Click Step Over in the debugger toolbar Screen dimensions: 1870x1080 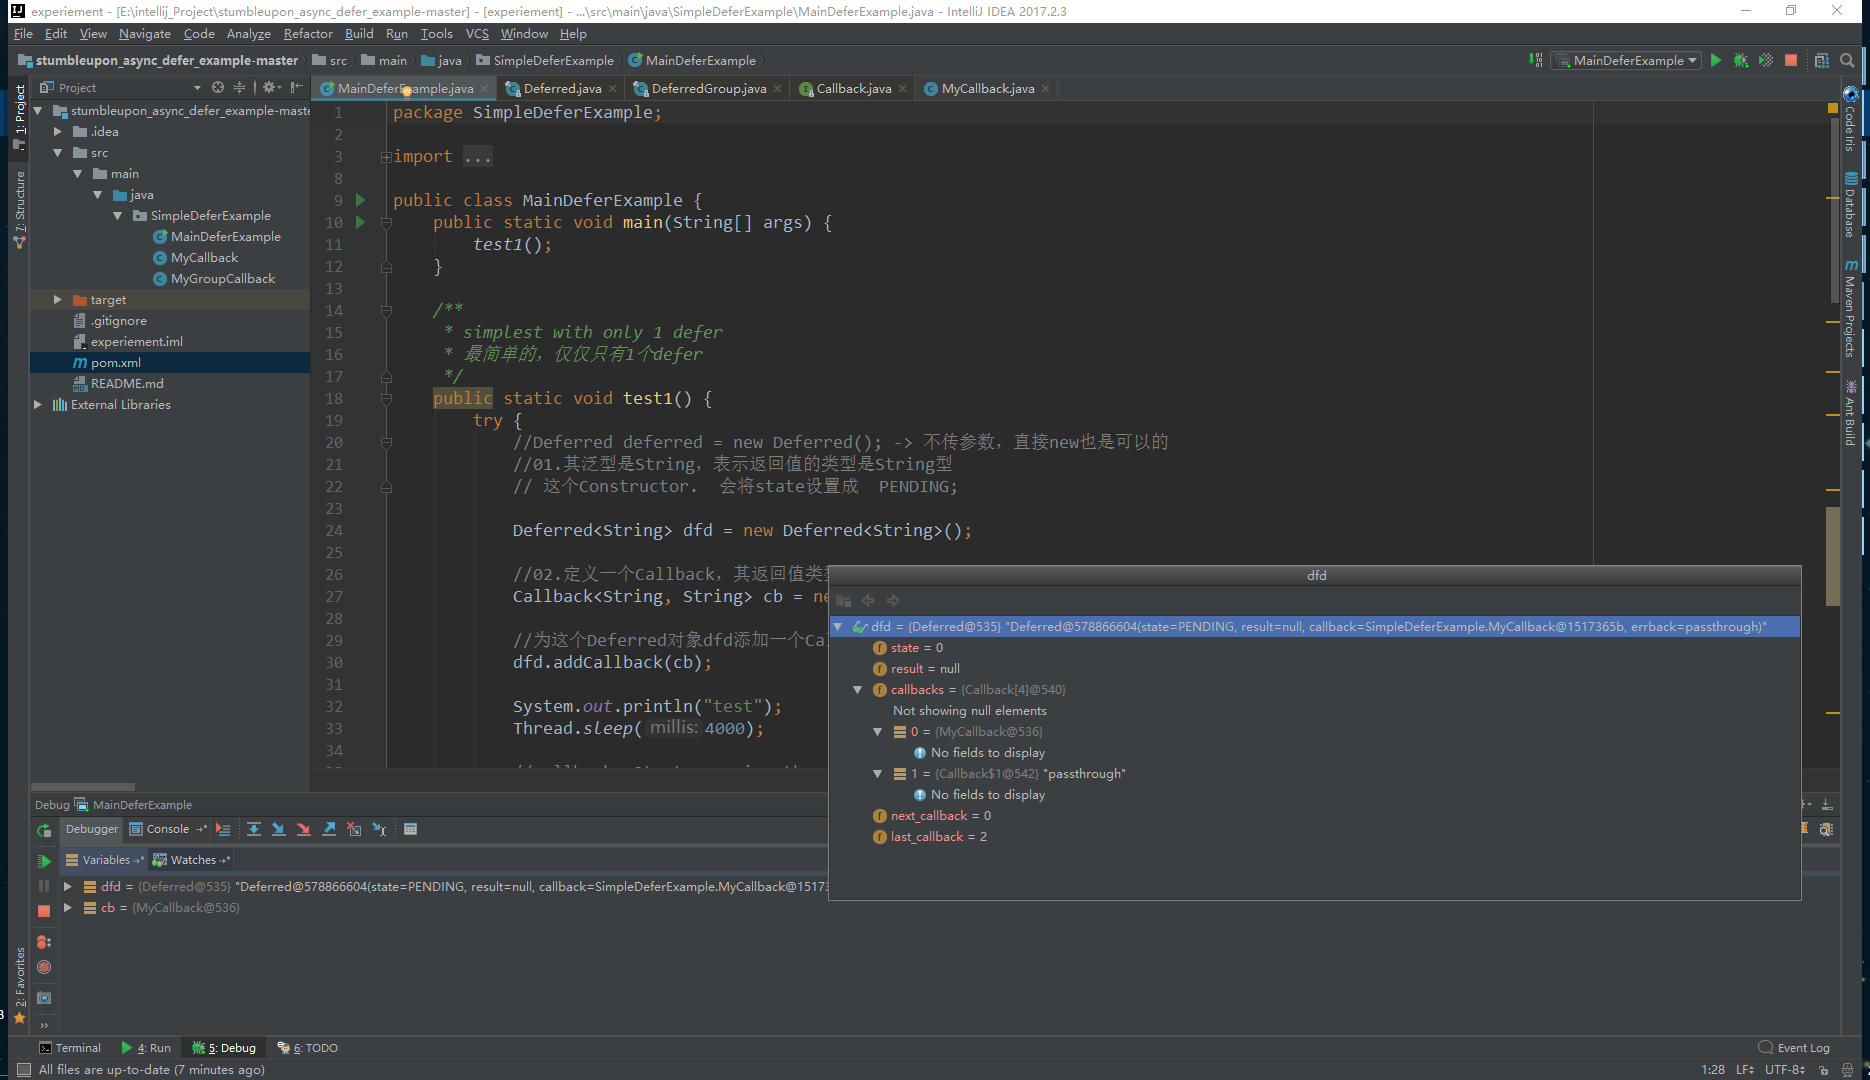point(254,829)
